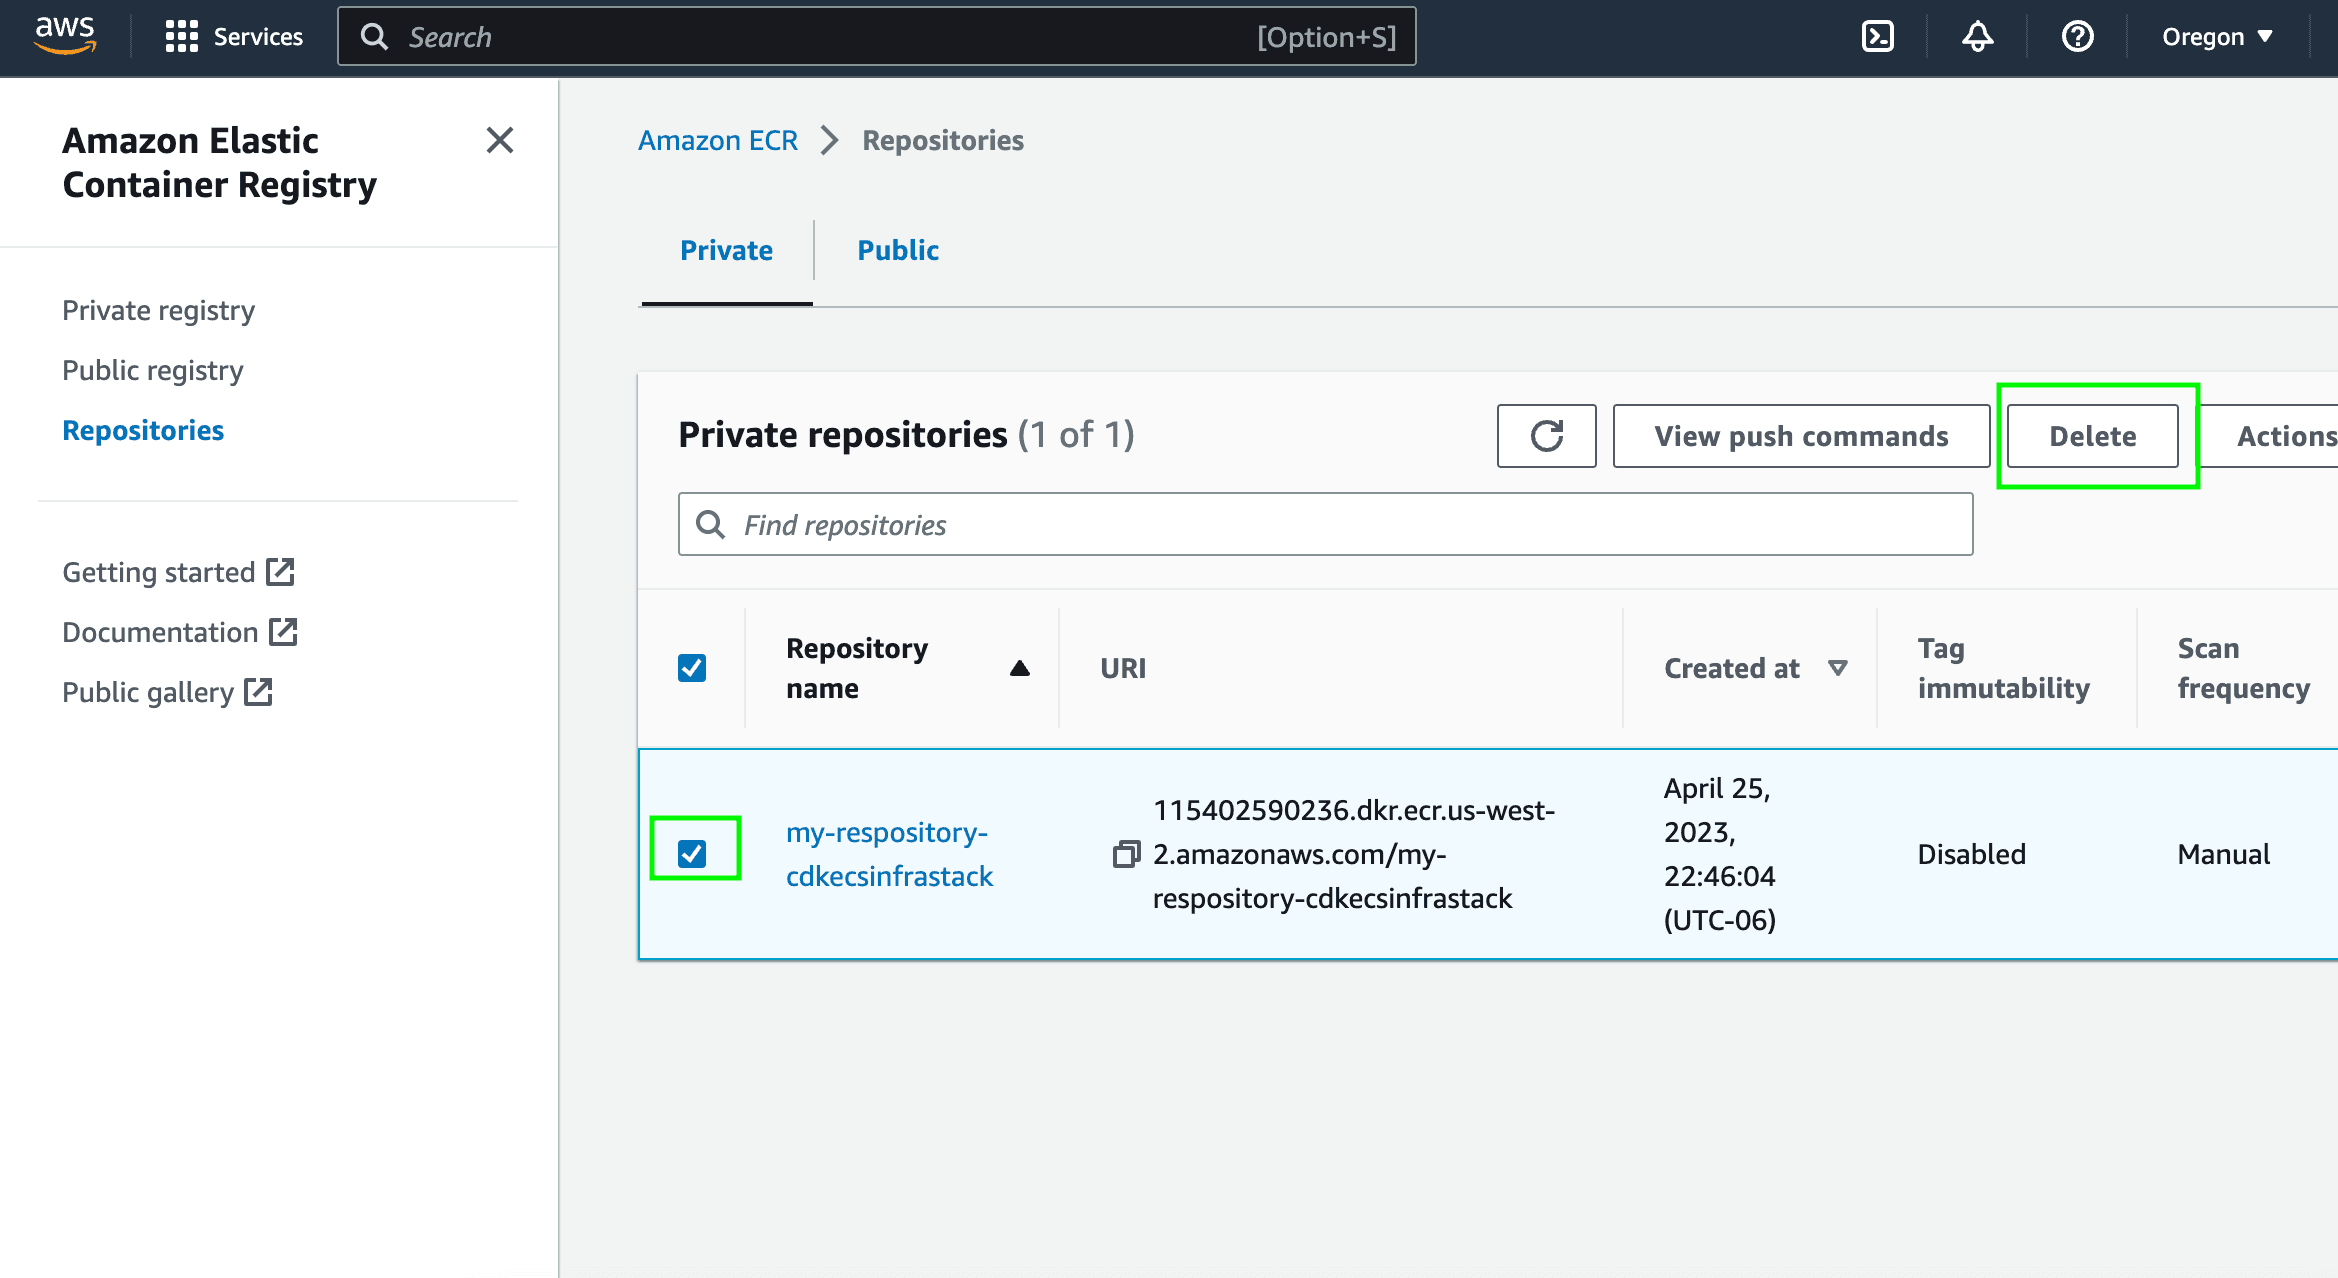Focus the AWS top search field
This screenshot has height=1278, width=2338.
(x=877, y=37)
